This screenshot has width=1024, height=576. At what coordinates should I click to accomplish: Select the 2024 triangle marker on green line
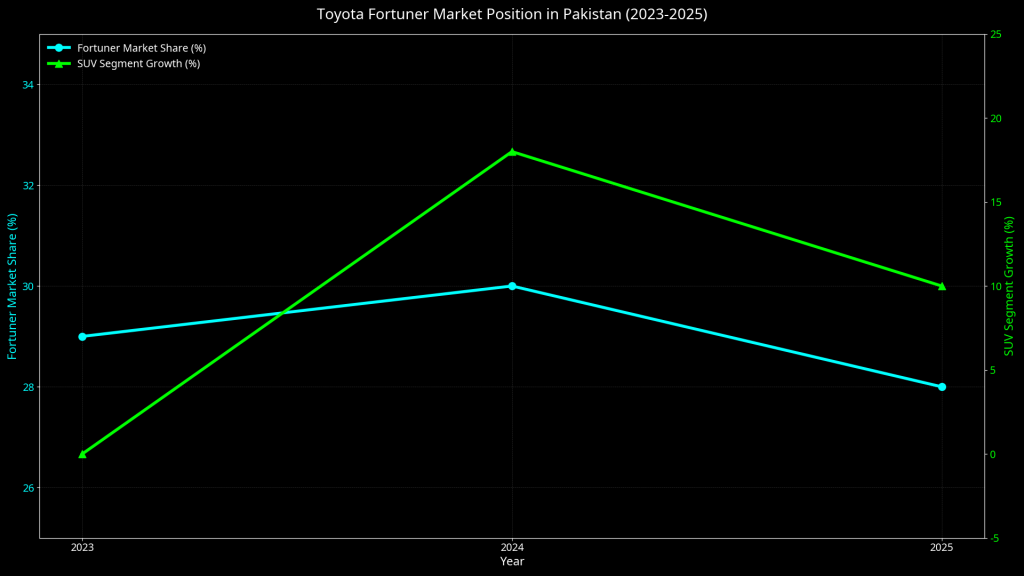coord(512,152)
